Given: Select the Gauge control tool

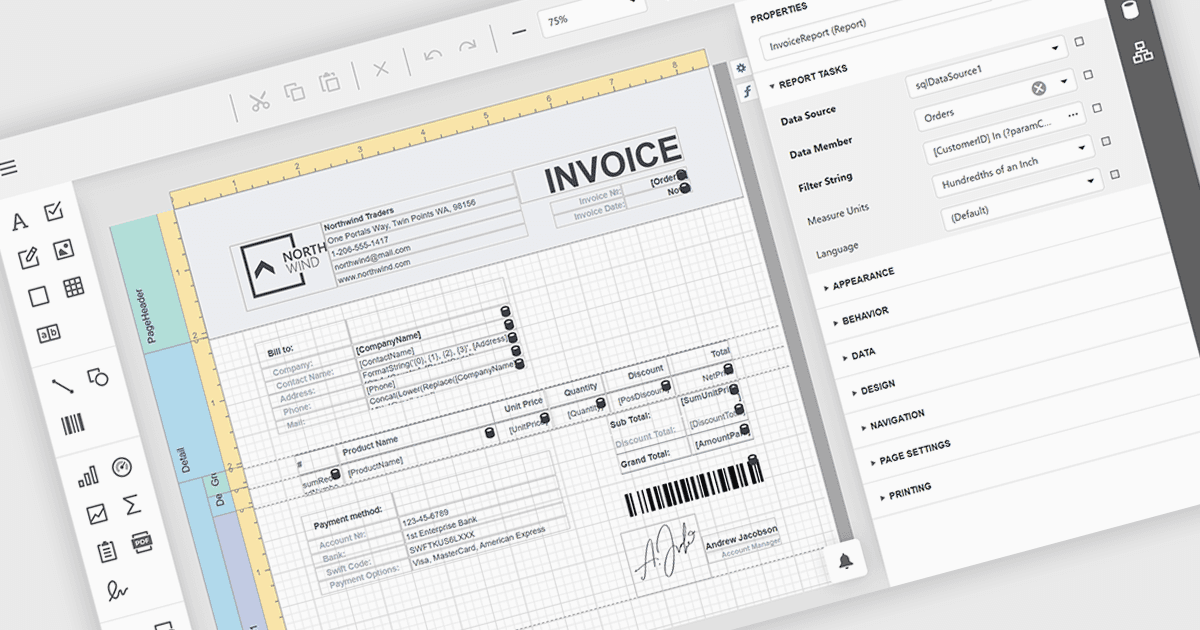Looking at the screenshot, I should 122,467.
